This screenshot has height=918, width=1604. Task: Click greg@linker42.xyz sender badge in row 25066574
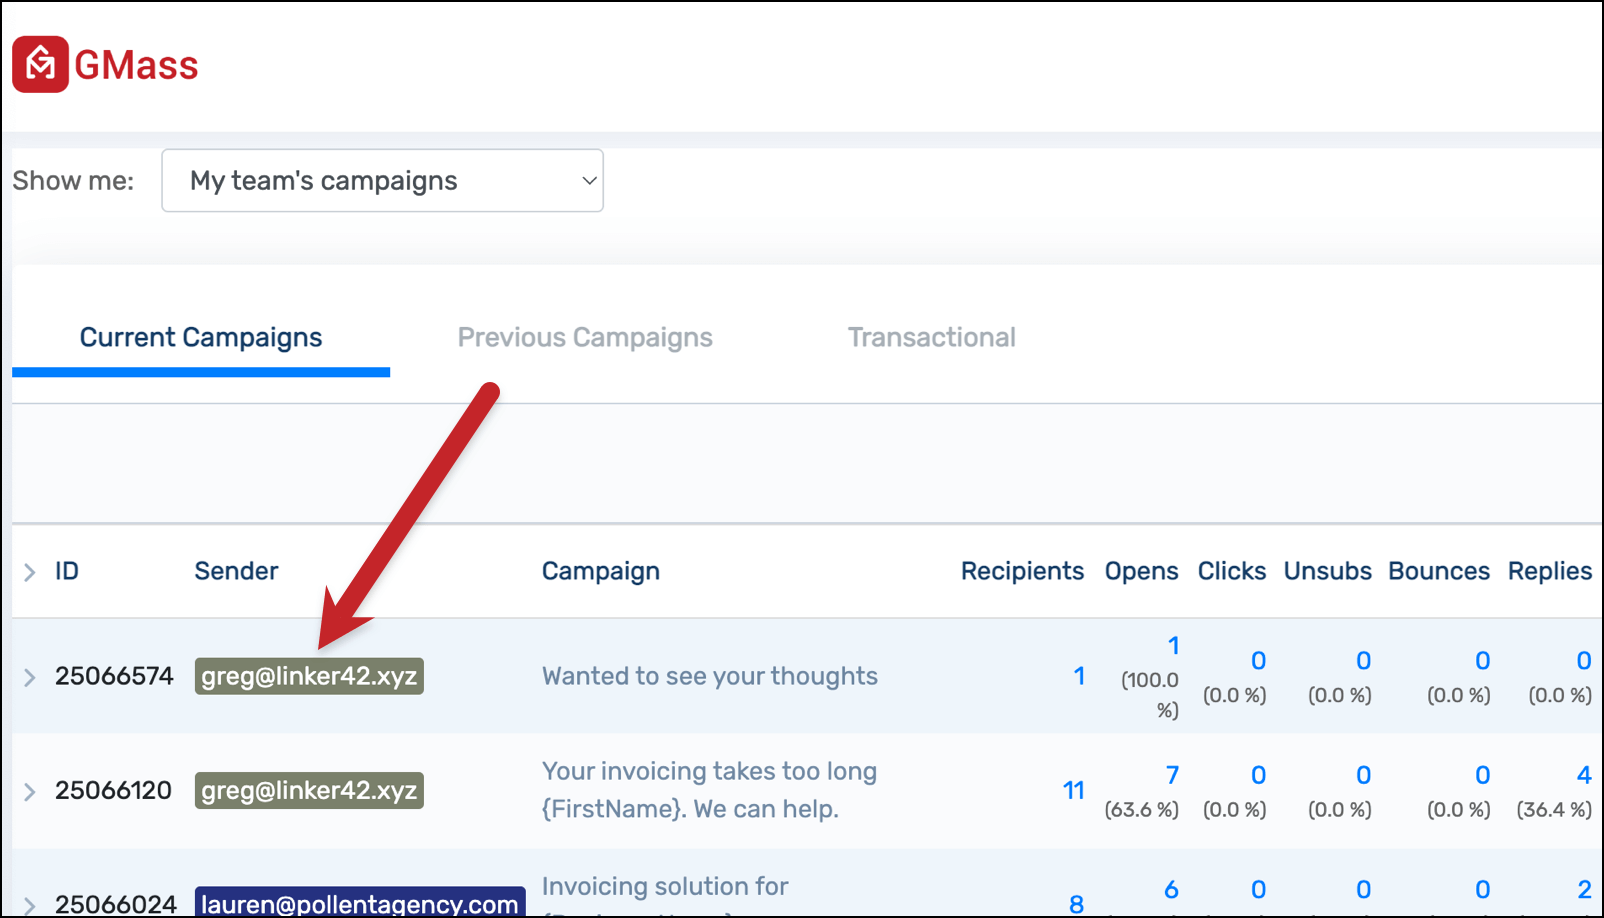coord(309,676)
